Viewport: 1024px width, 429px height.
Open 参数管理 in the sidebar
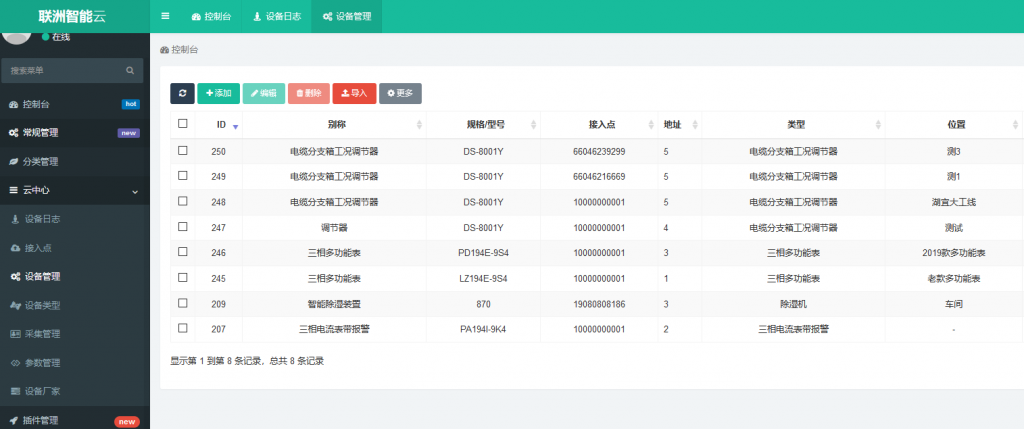click(42, 362)
